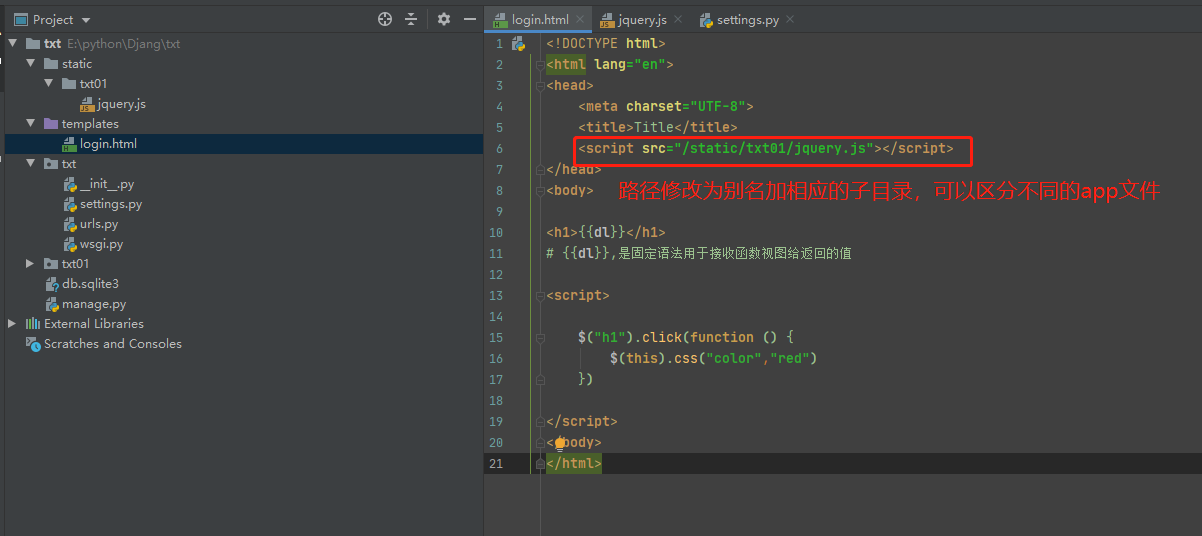Click the jquery.js file icon in tree
Screen dimensions: 1202x536
pos(87,104)
